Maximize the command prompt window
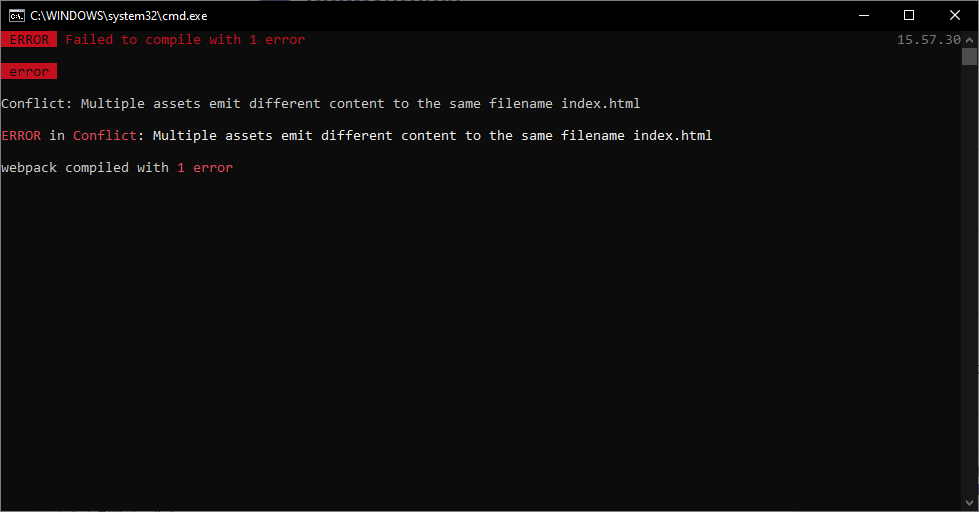 click(909, 16)
